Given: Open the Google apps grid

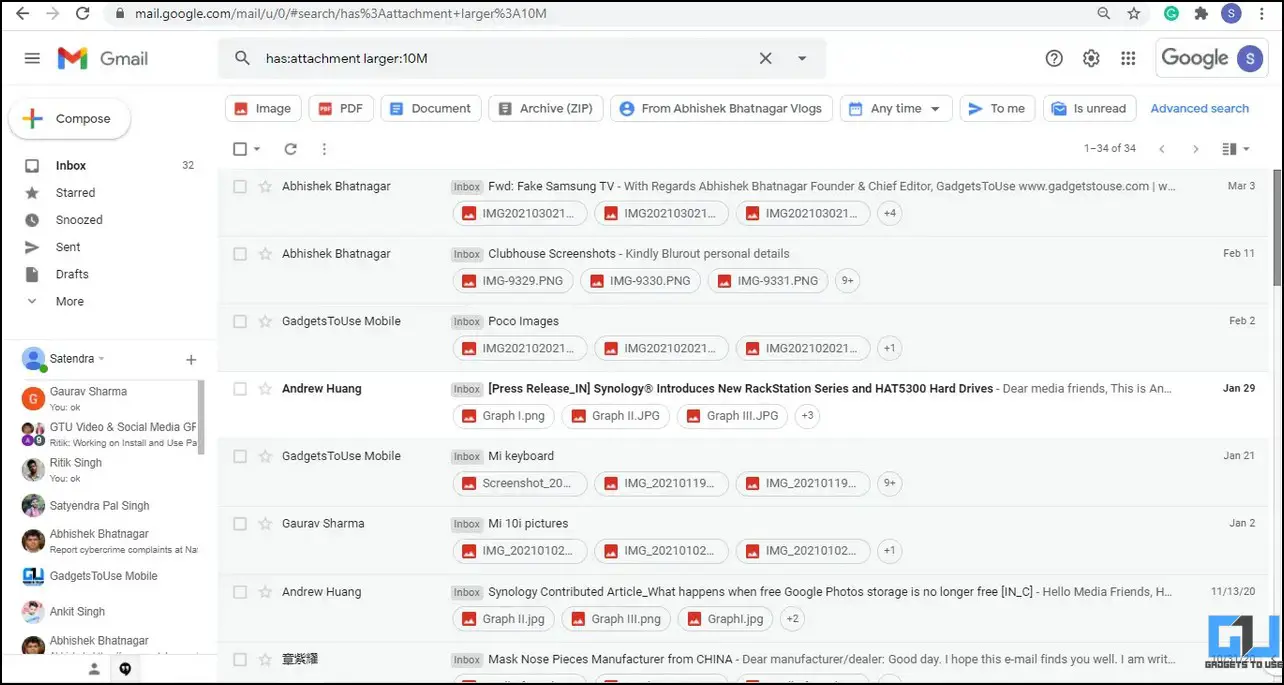Looking at the screenshot, I should tap(1128, 59).
